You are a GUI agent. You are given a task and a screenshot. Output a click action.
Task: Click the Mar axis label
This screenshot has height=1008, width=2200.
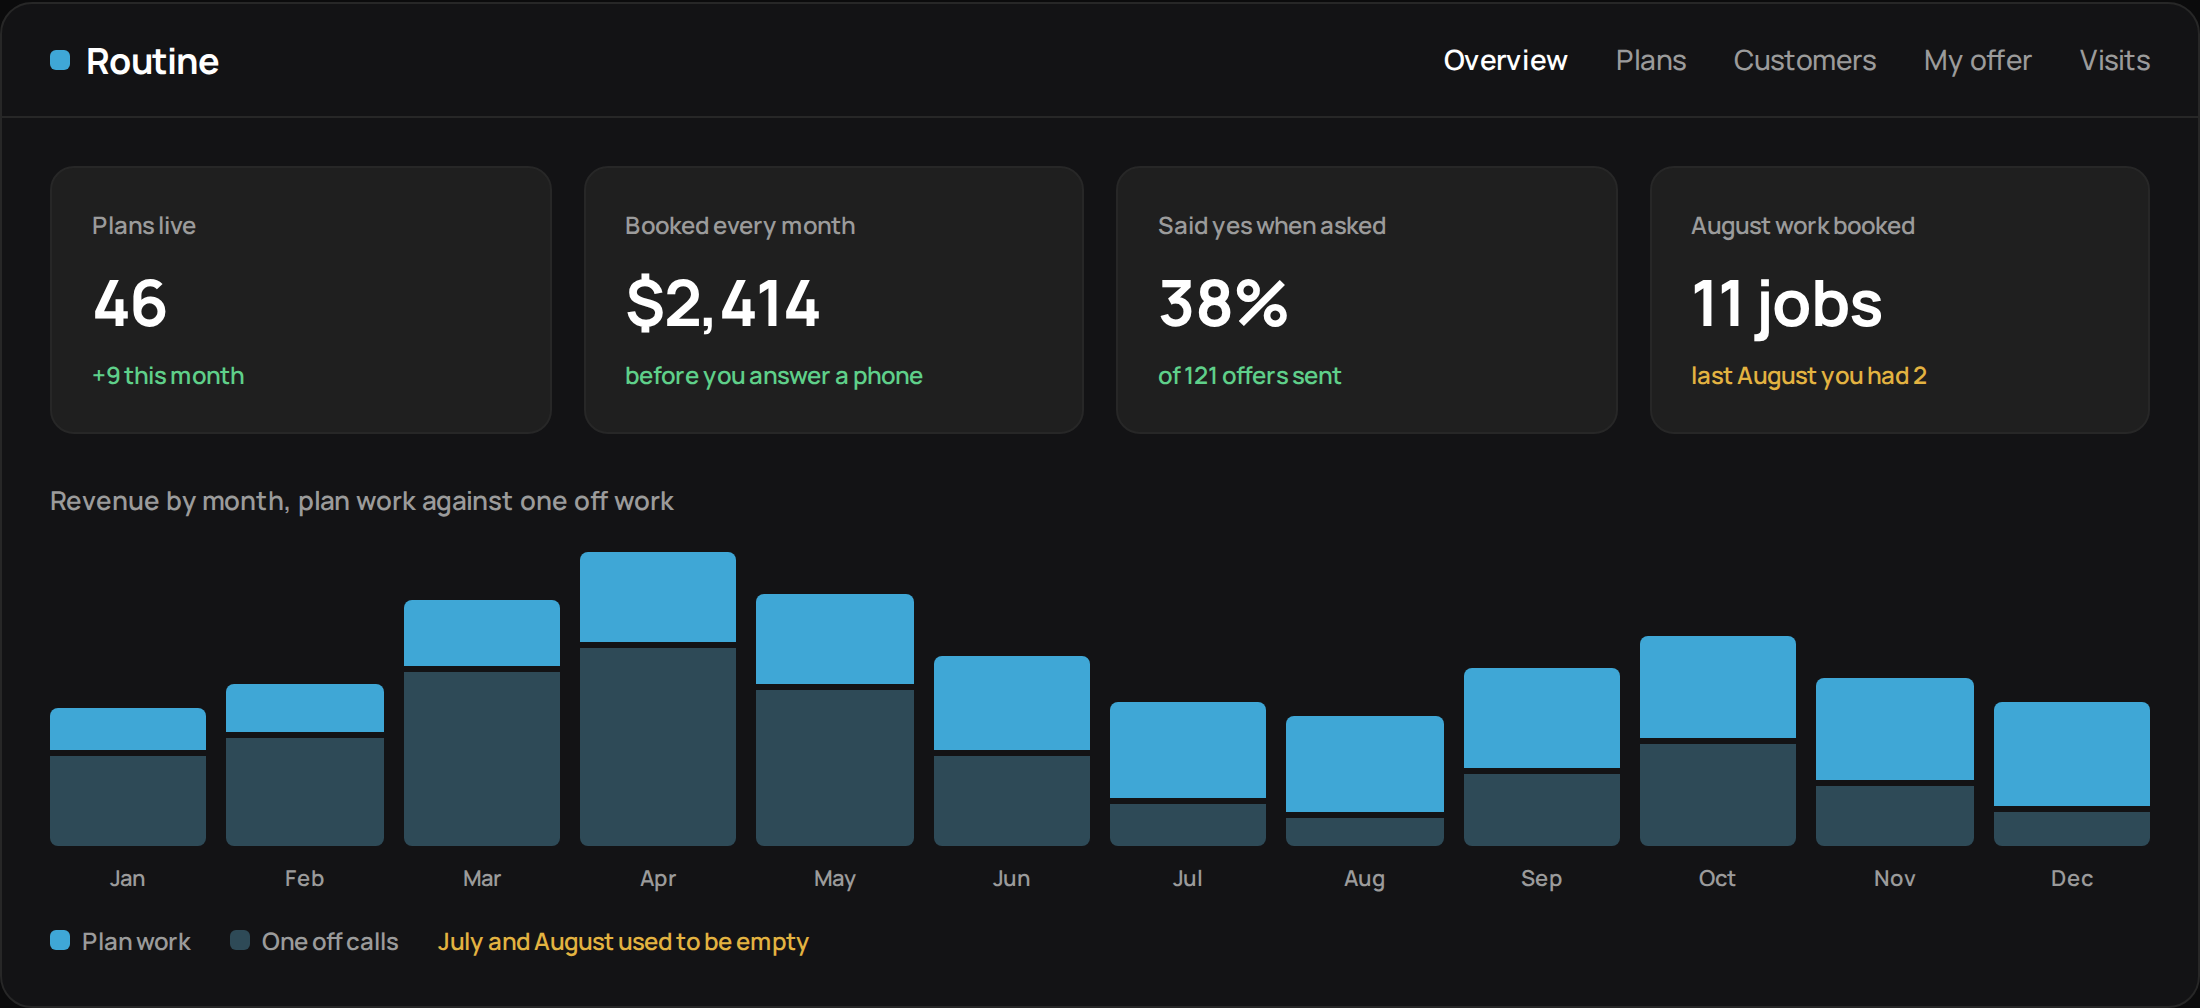tap(482, 878)
